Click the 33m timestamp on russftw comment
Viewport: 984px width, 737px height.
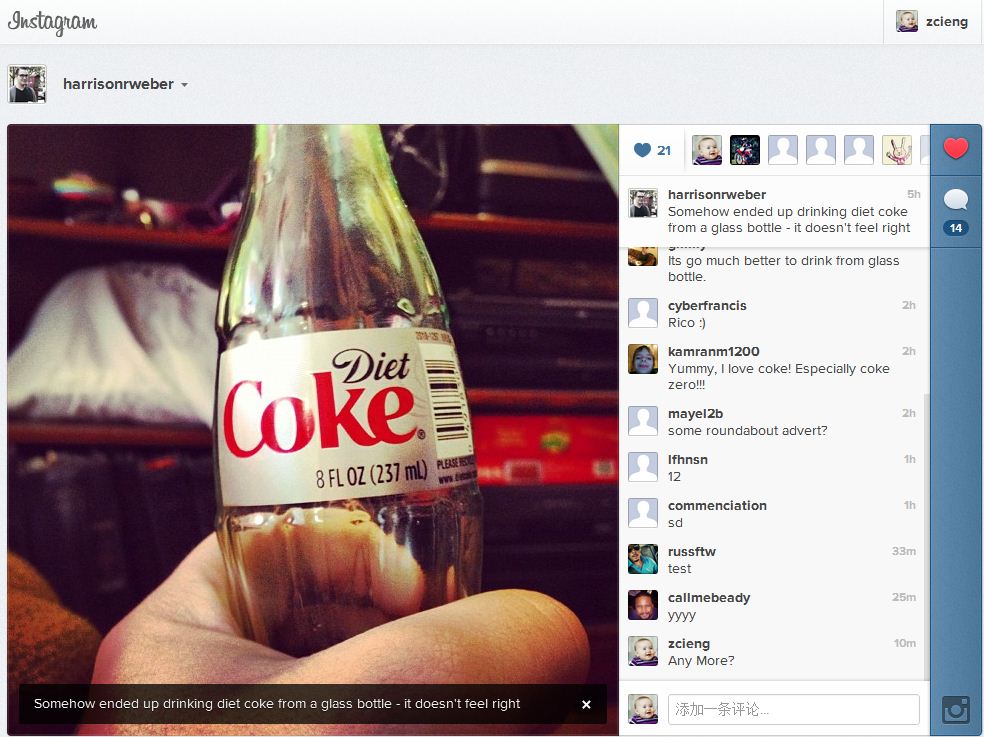coord(904,551)
